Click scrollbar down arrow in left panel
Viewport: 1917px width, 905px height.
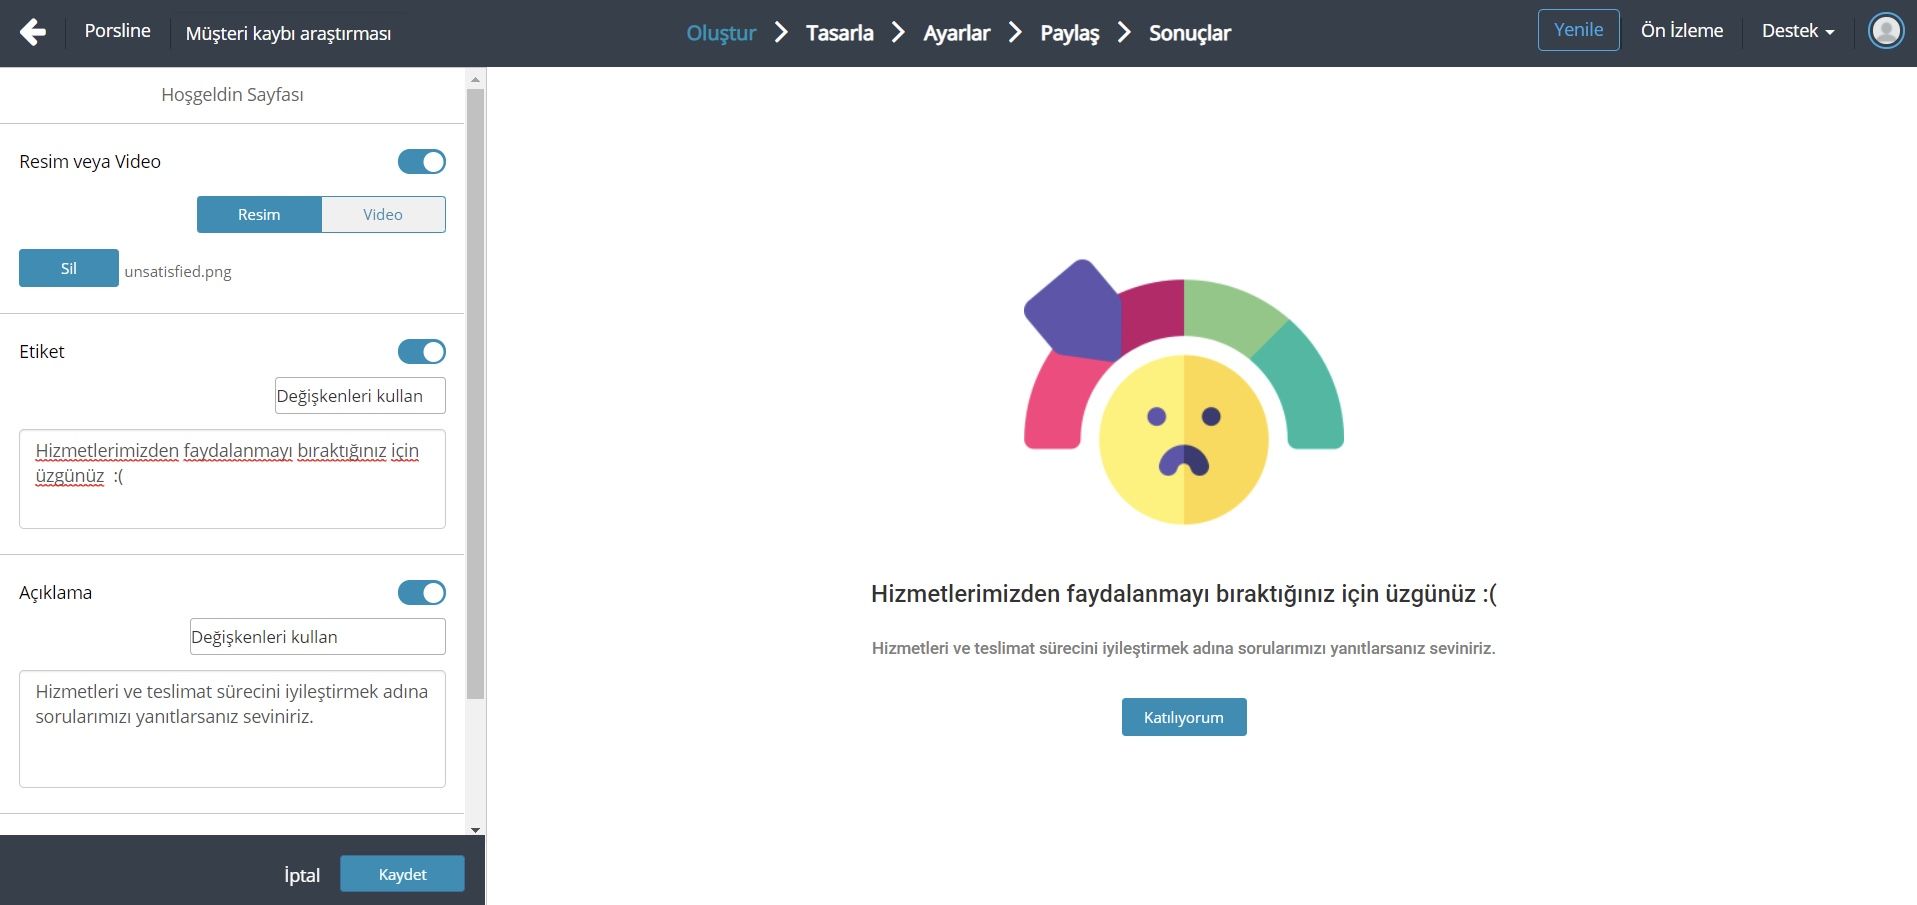475,829
